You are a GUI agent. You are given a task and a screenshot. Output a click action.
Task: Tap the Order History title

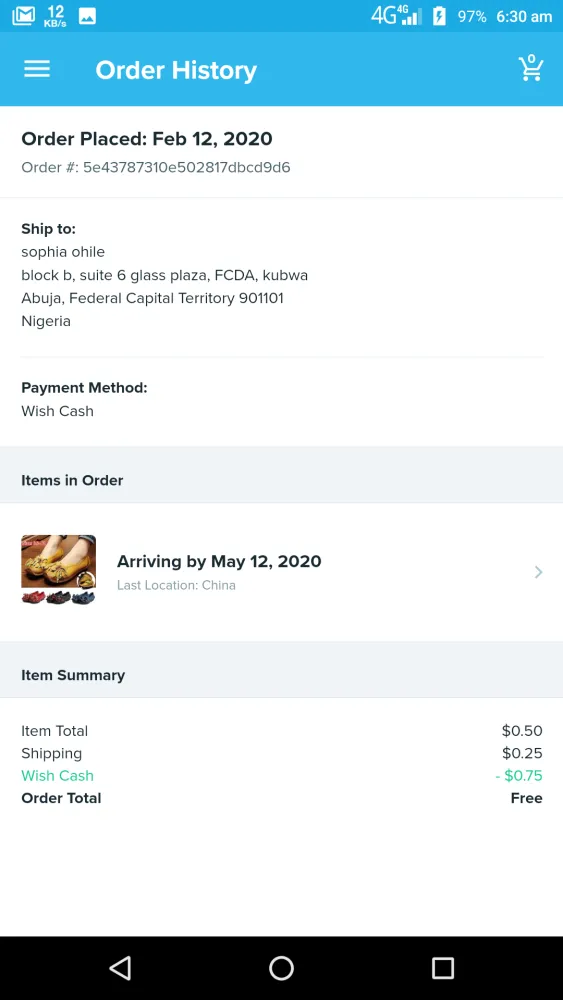[176, 70]
